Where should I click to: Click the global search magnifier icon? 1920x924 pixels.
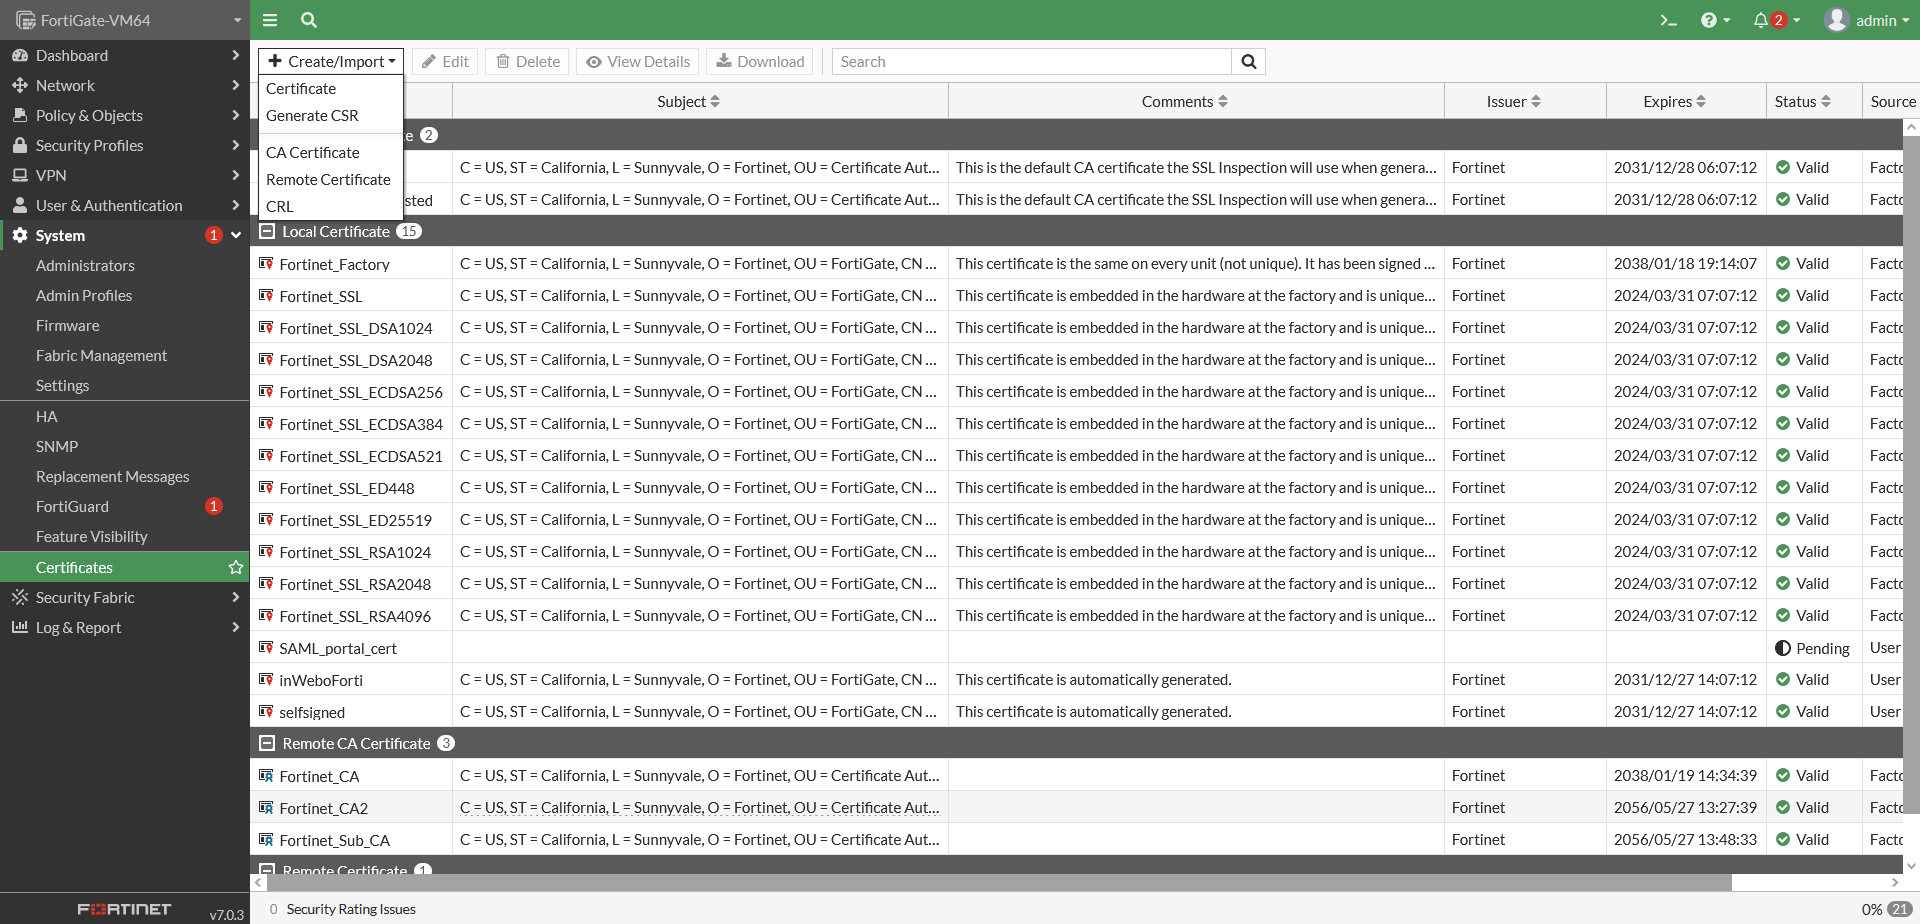click(308, 20)
